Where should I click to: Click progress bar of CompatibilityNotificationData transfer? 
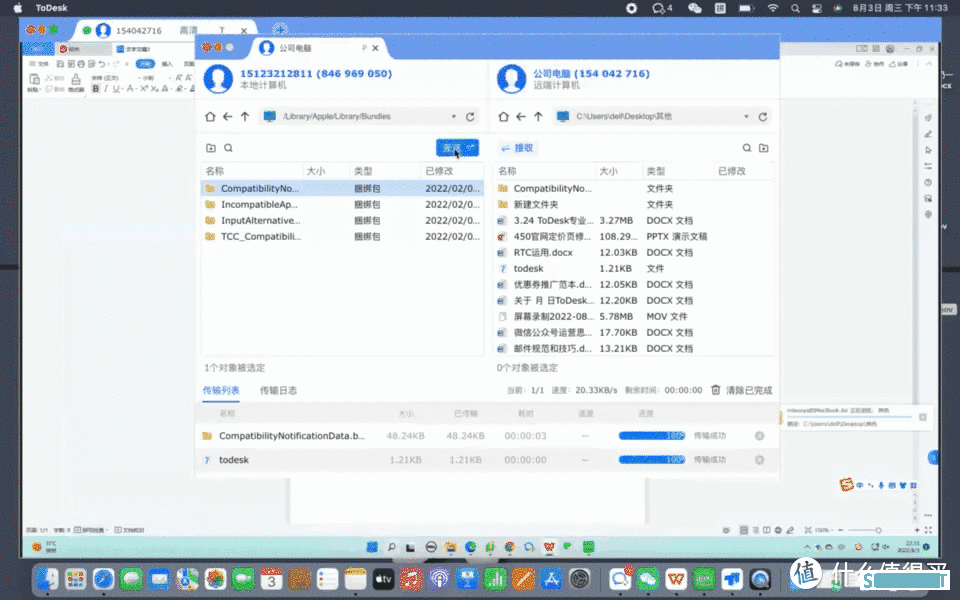651,435
